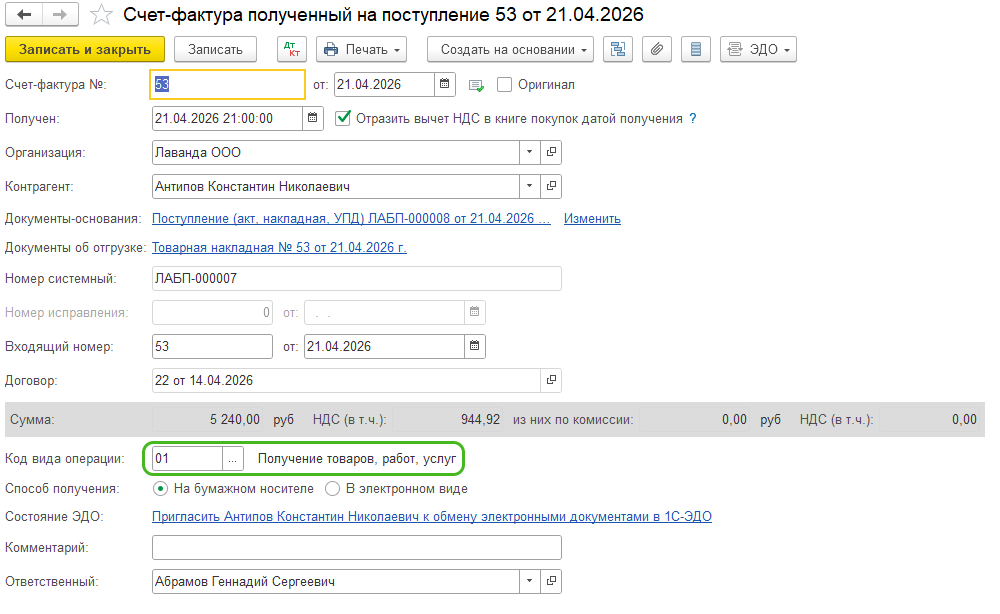This screenshot has height=614, width=1000.
Task: Open the Печать dropdown menu
Action: (x=362, y=49)
